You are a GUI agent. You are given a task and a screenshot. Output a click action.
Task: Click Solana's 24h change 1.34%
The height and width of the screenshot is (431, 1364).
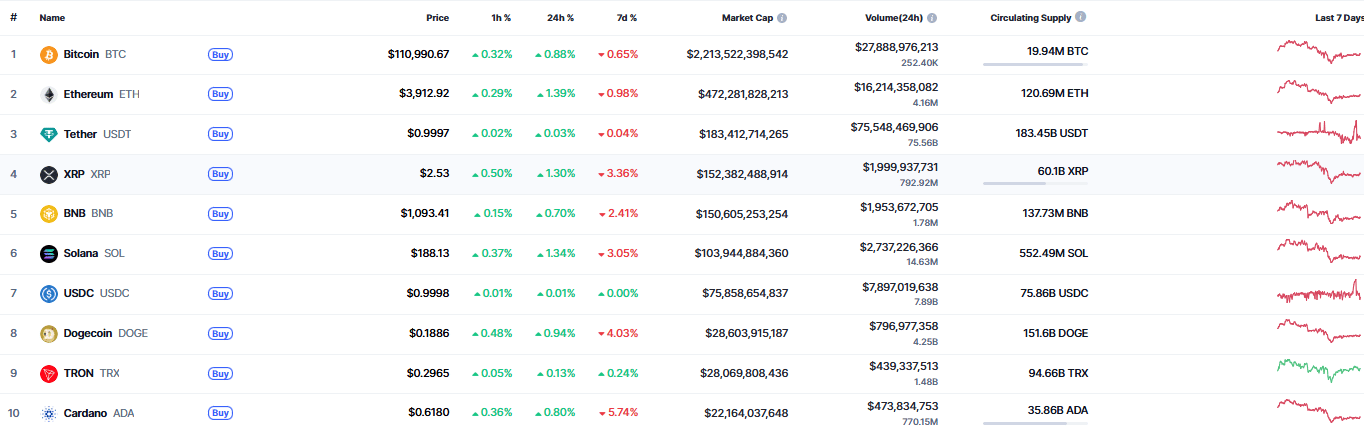(555, 254)
